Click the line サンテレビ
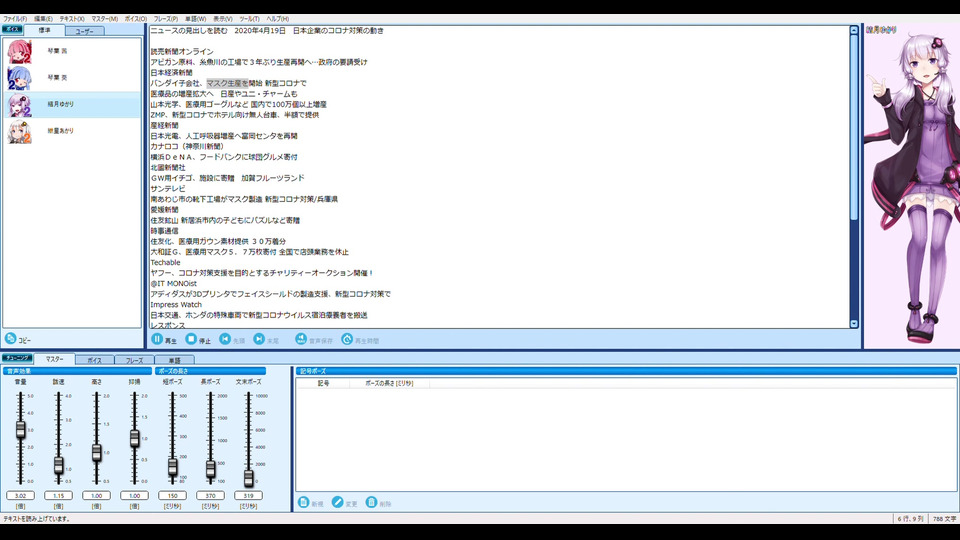 click(168, 189)
